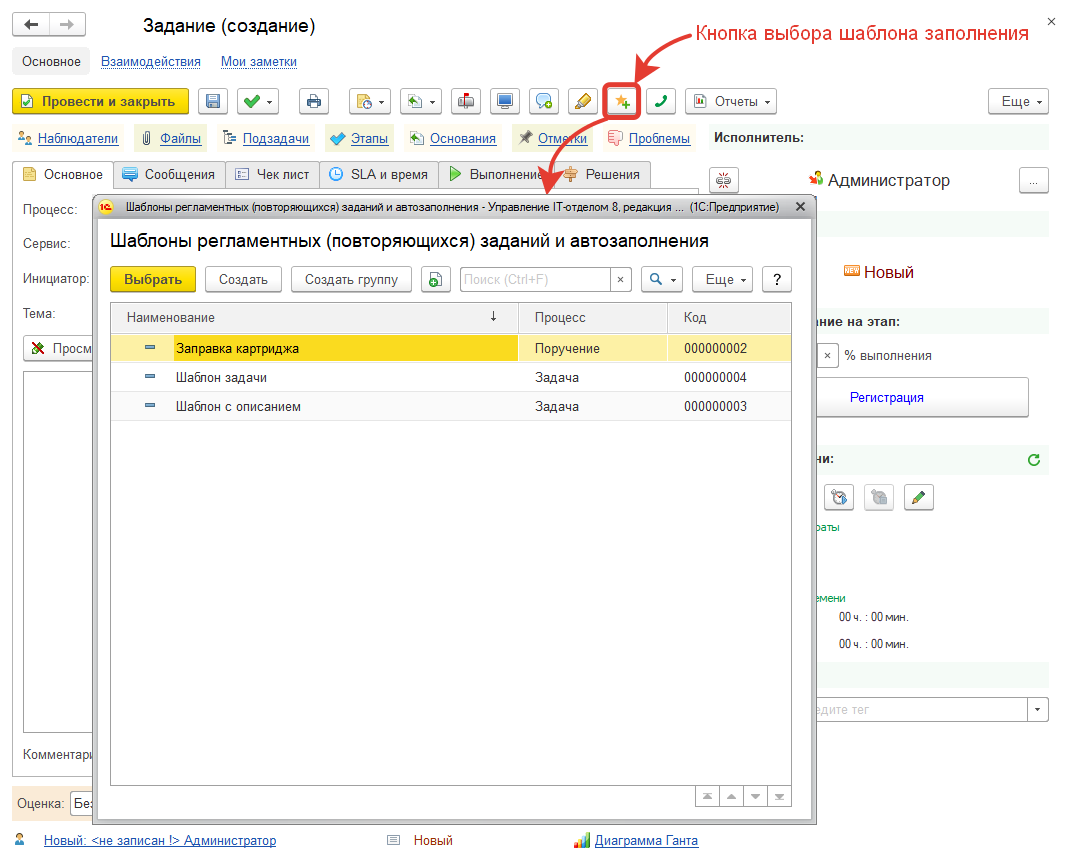Switch to the Основное form tab

[63, 174]
